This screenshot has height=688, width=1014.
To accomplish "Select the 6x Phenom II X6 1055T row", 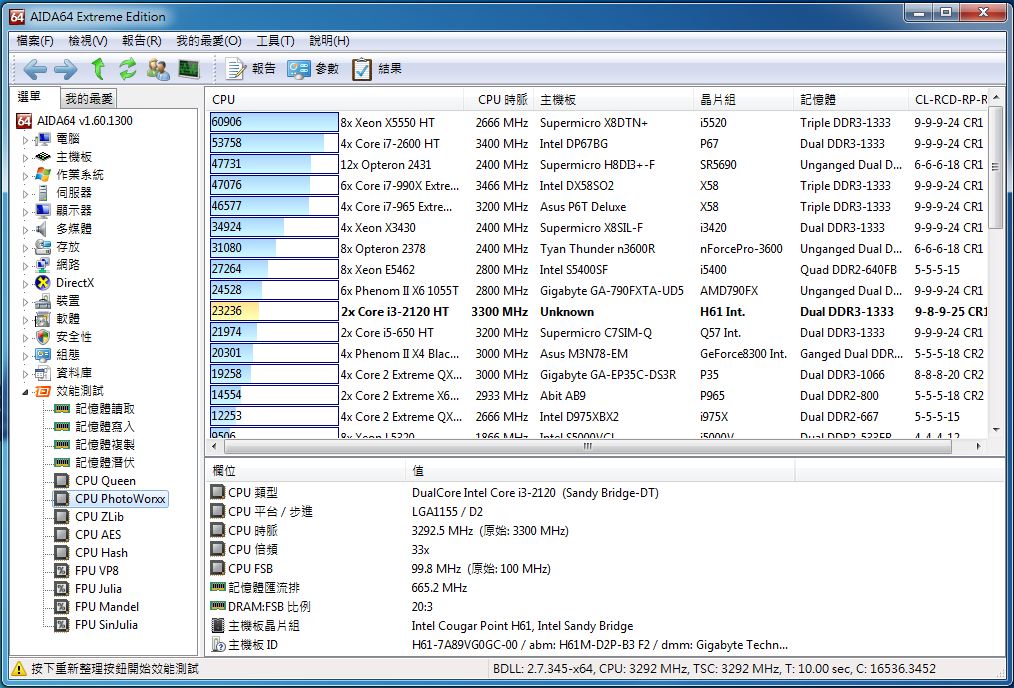I will 598,291.
